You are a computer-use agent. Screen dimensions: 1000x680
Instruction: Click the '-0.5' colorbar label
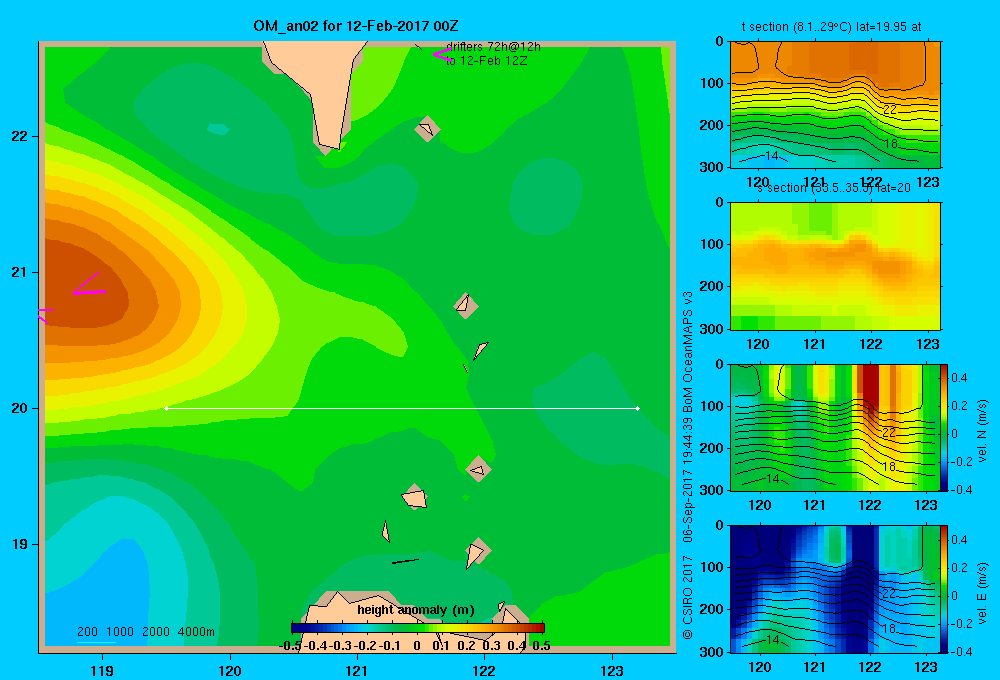(x=290, y=646)
